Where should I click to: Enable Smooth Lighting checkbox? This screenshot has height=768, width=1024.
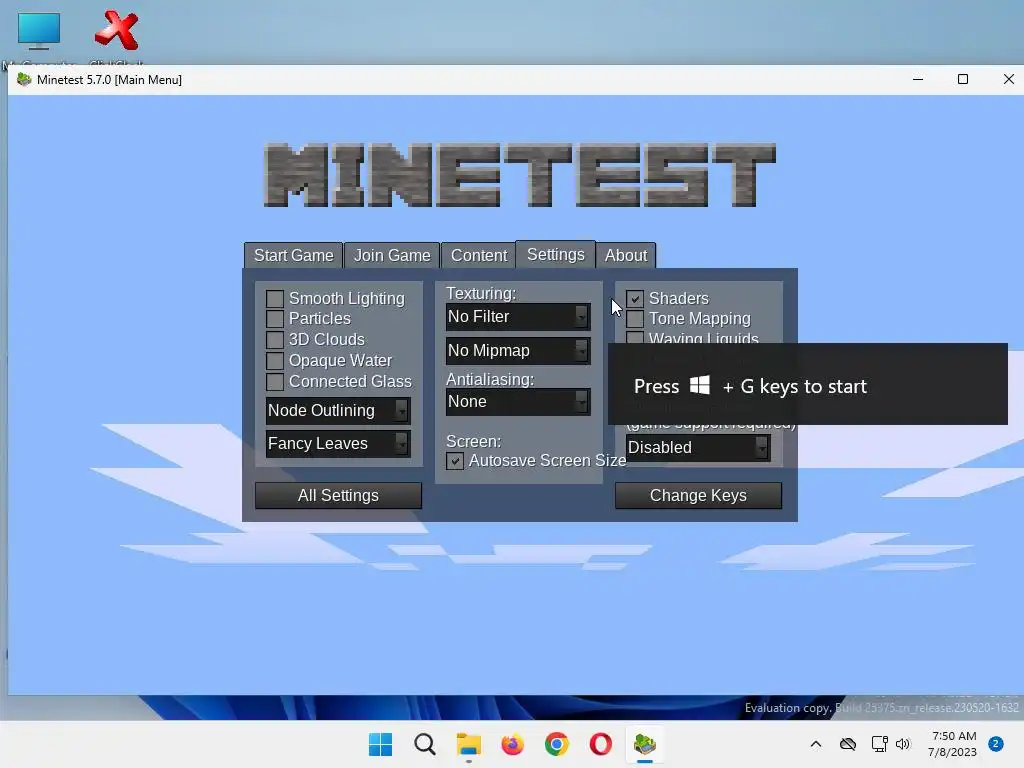click(x=275, y=298)
